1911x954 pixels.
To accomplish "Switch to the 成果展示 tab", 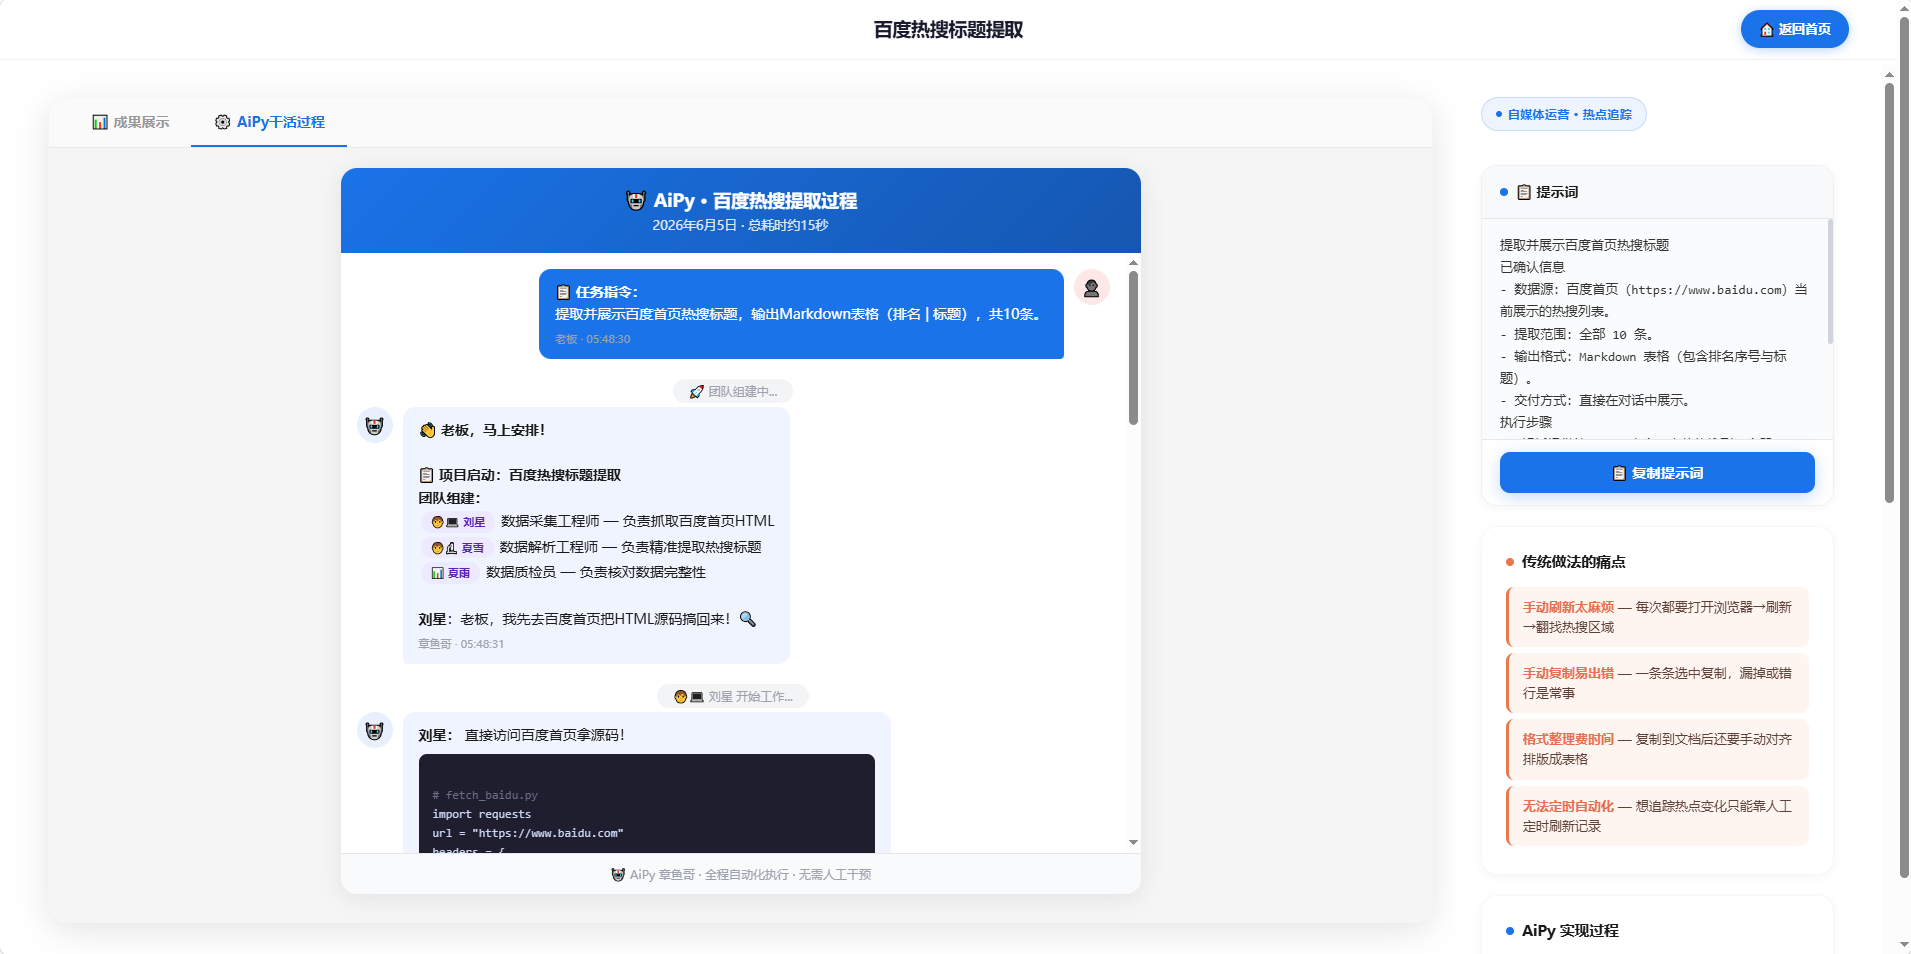I will coord(130,122).
